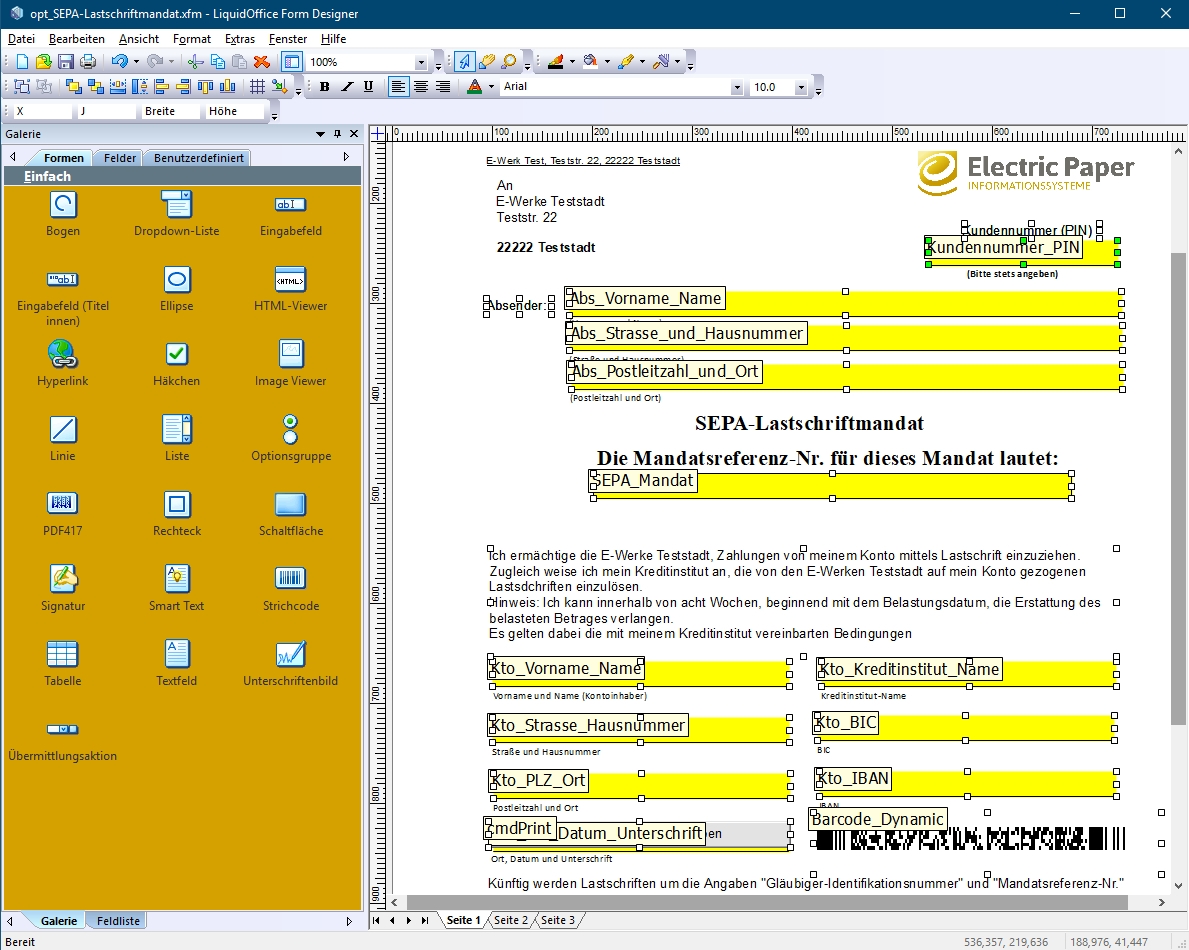Select the Hyperlink gallery item
Viewport: 1189px width, 950px height.
coord(63,365)
